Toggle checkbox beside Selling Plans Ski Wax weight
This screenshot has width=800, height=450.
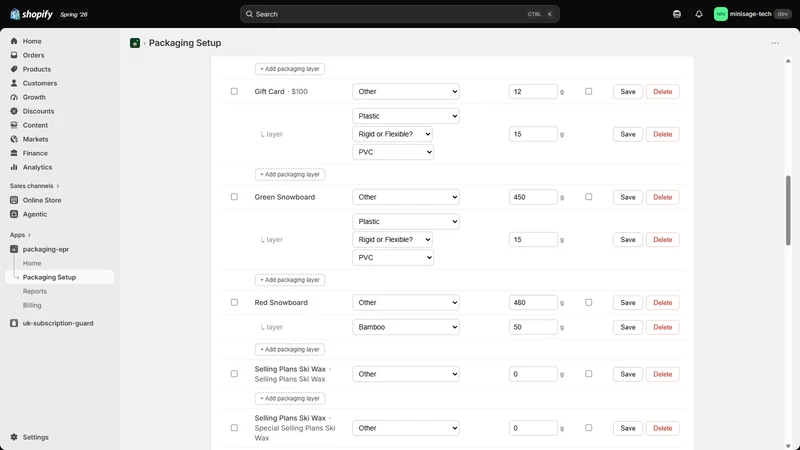(x=588, y=374)
